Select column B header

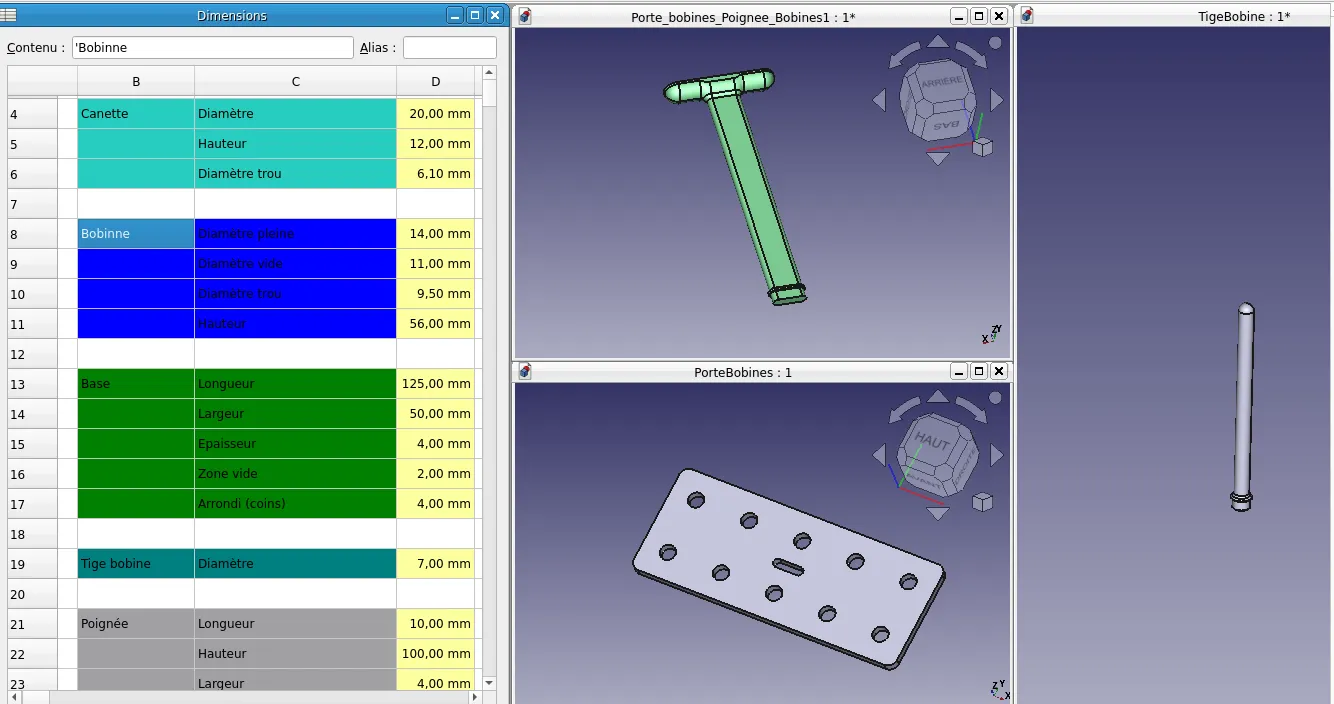click(x=136, y=81)
